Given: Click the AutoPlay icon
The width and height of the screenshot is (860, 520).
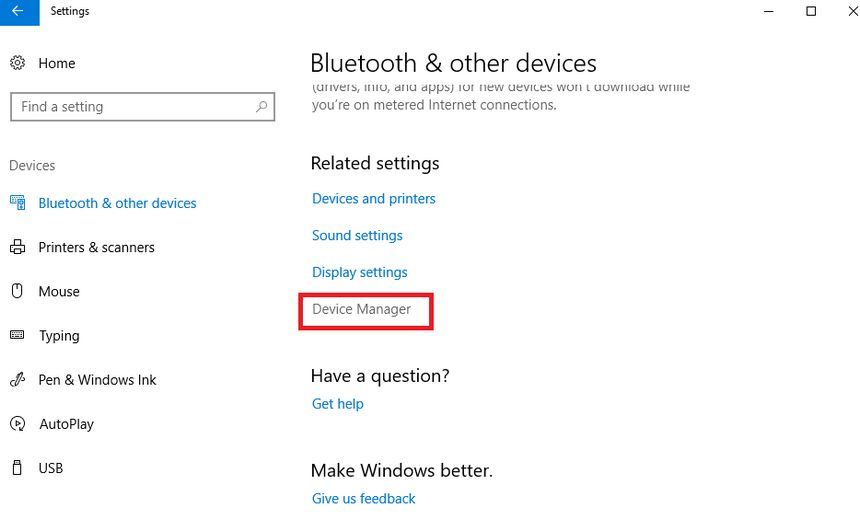Looking at the screenshot, I should (x=17, y=424).
